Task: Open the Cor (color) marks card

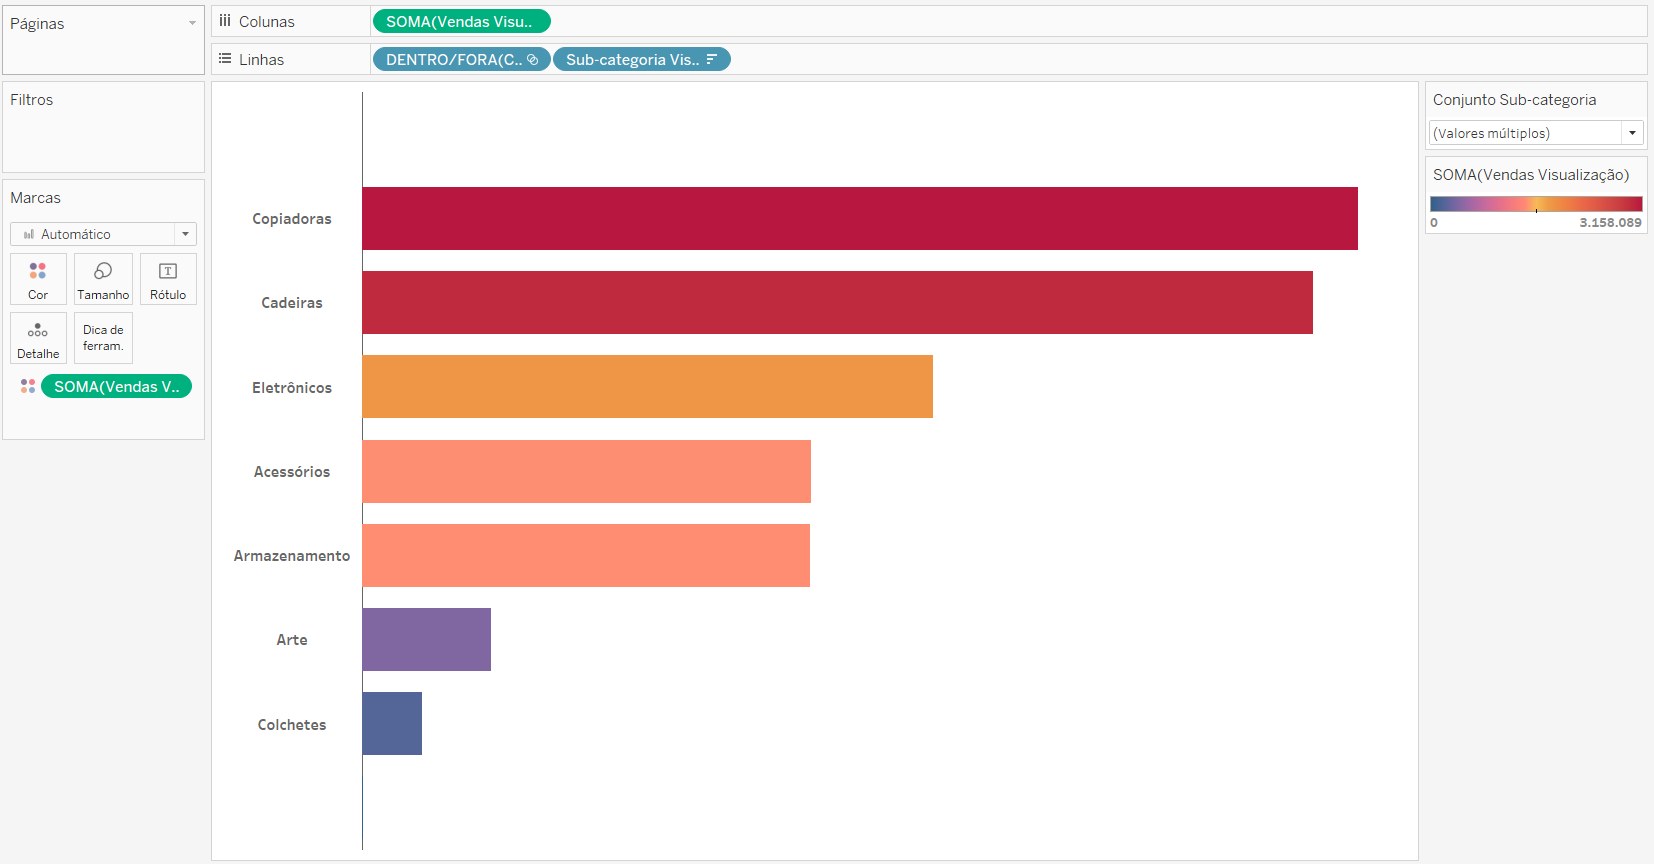Action: pyautogui.click(x=38, y=279)
